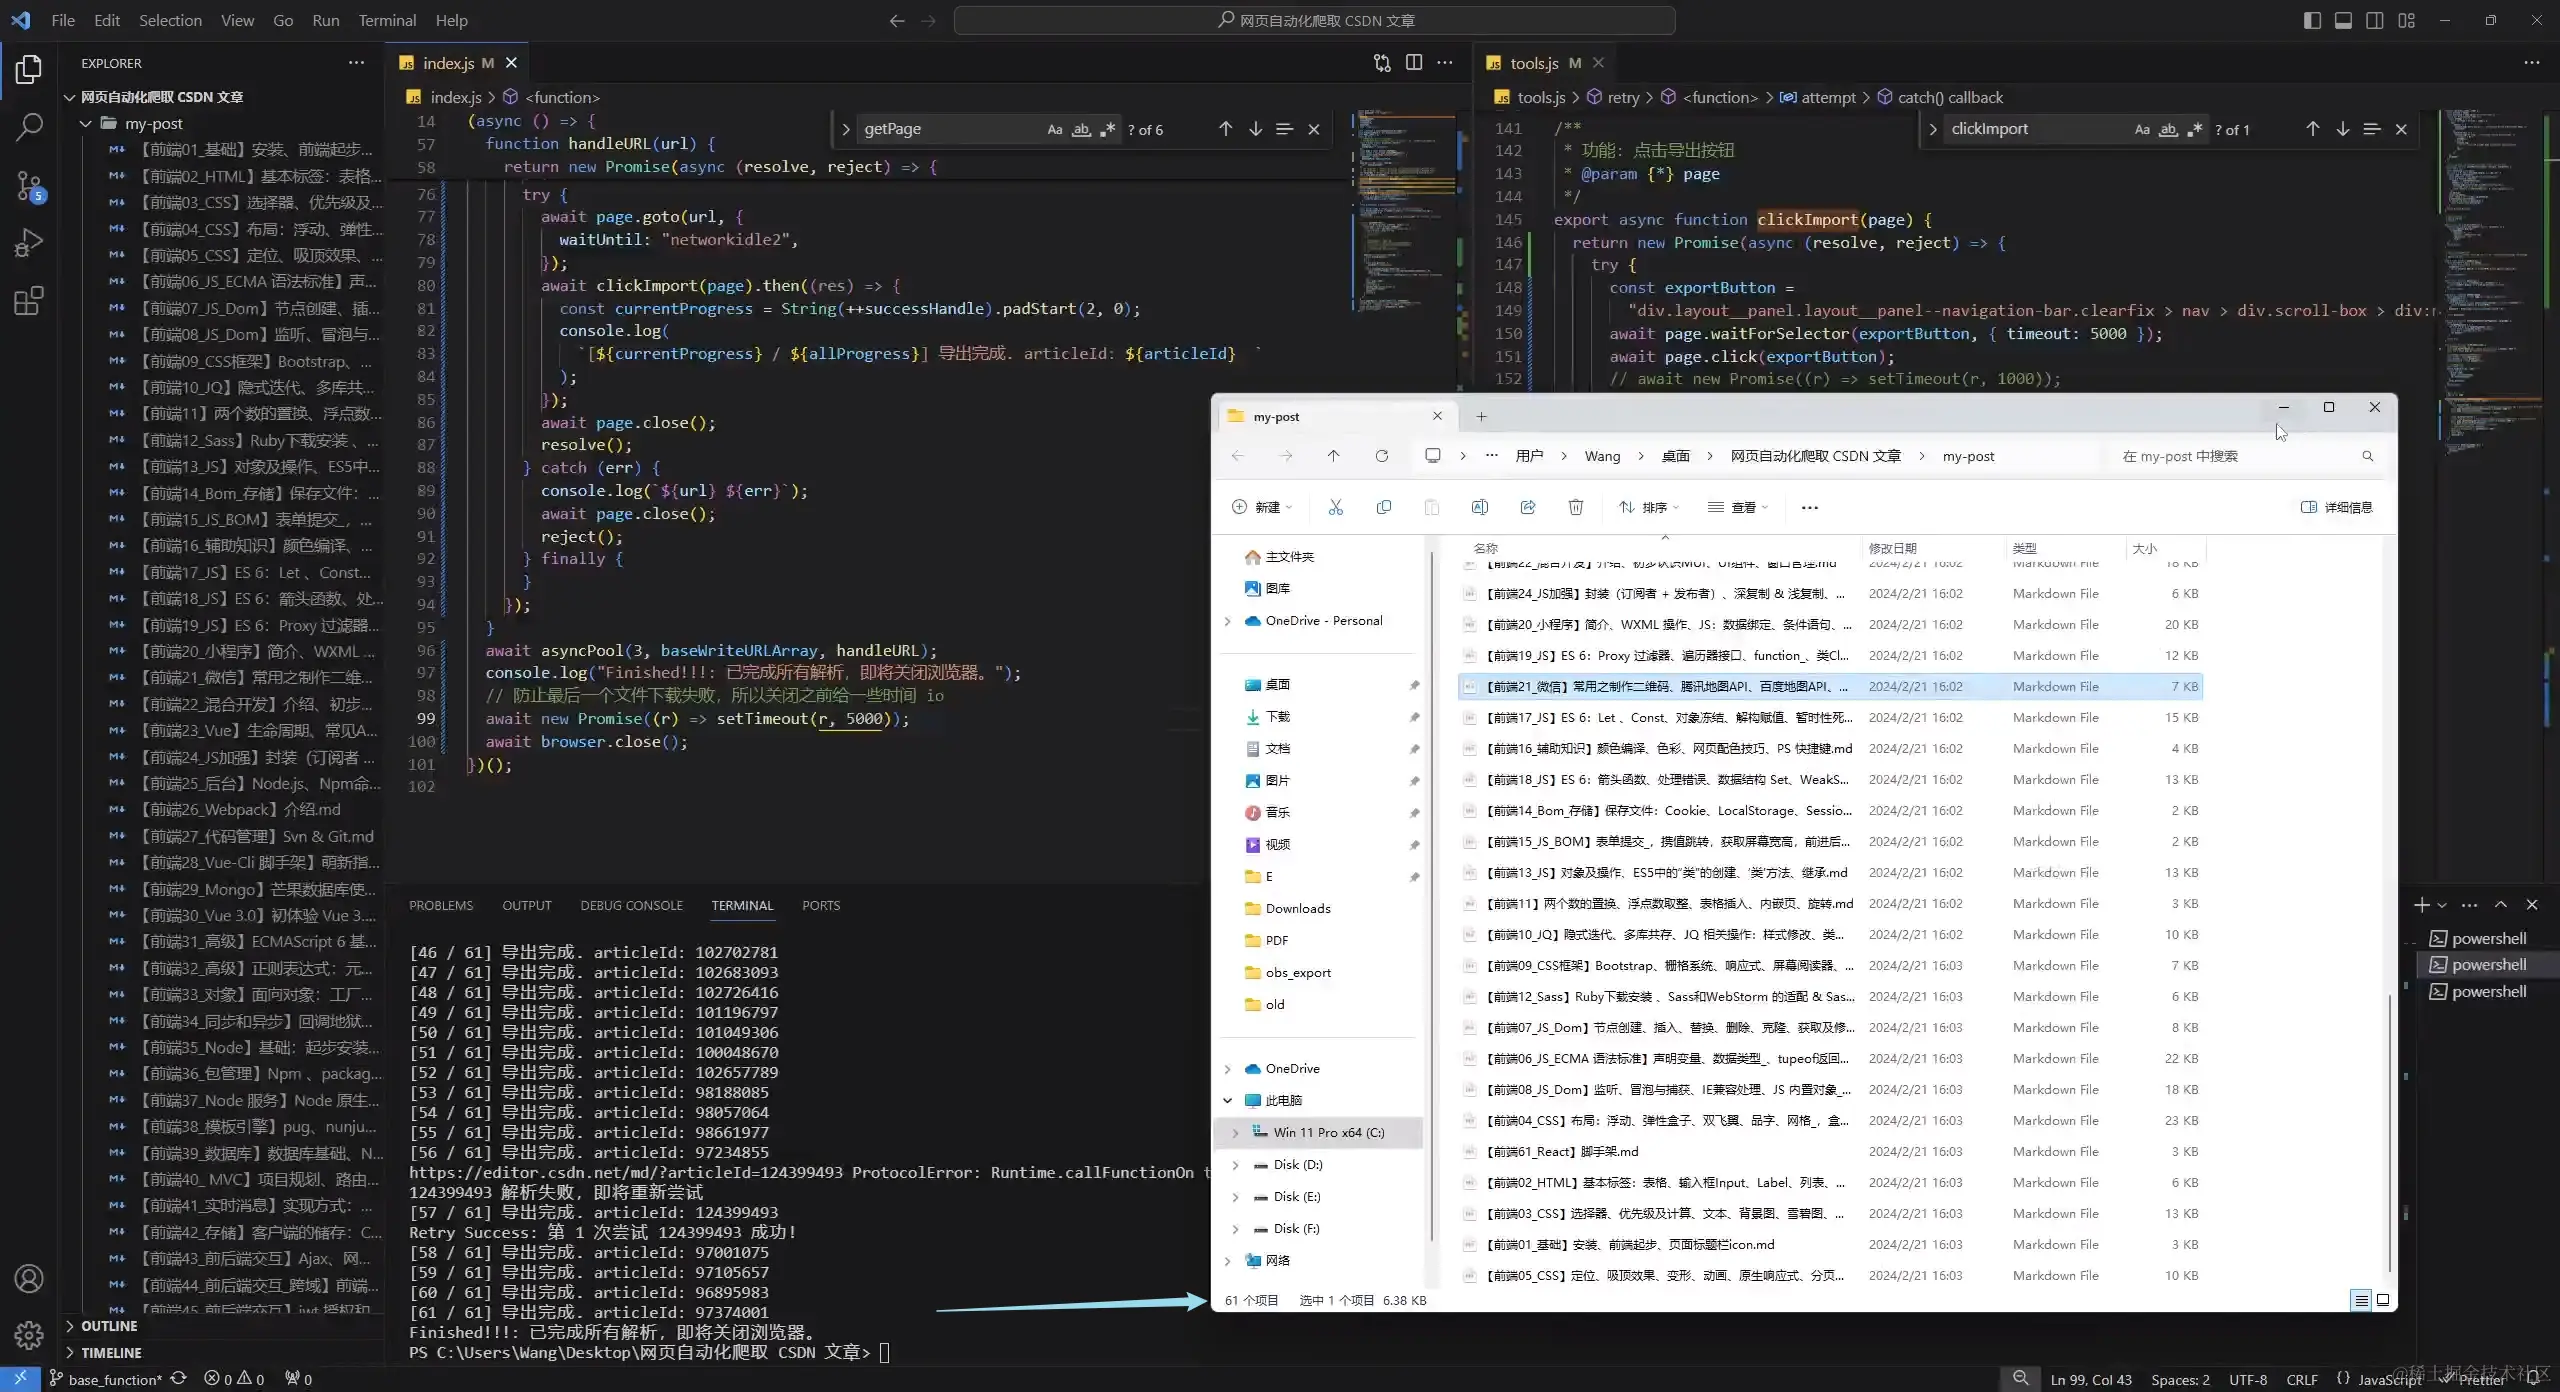This screenshot has width=2560, height=1392.
Task: Expand the OUTLINE section
Action: (x=109, y=1326)
